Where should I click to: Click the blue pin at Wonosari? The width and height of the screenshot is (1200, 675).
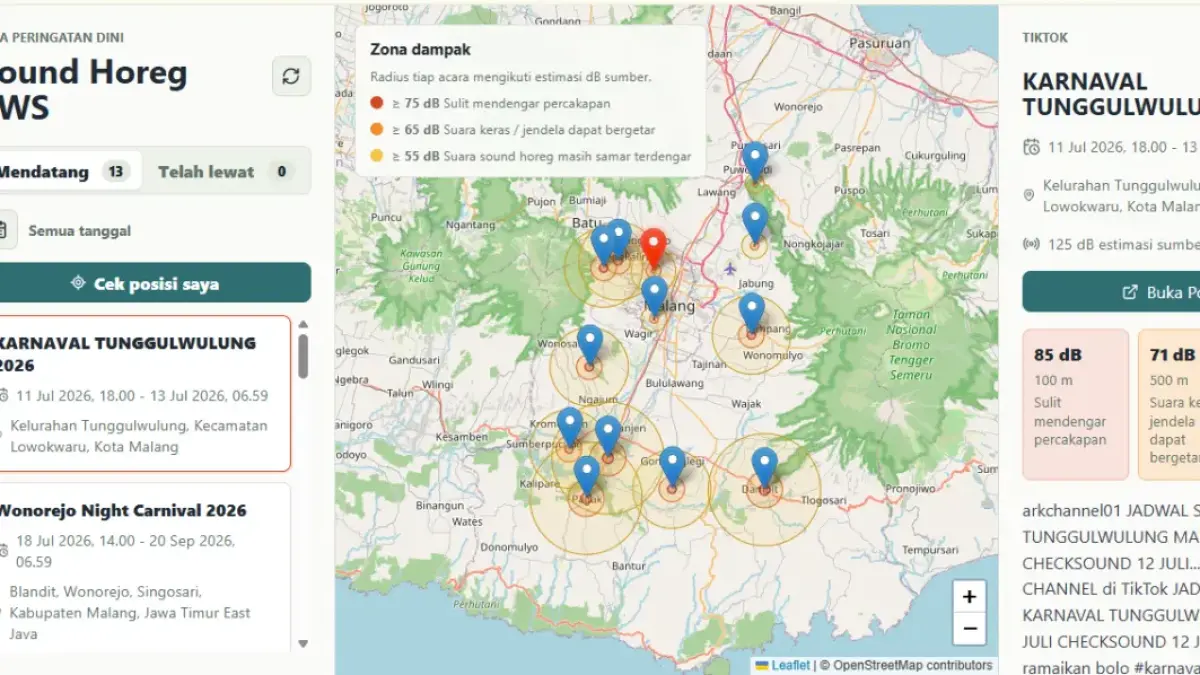tap(590, 344)
